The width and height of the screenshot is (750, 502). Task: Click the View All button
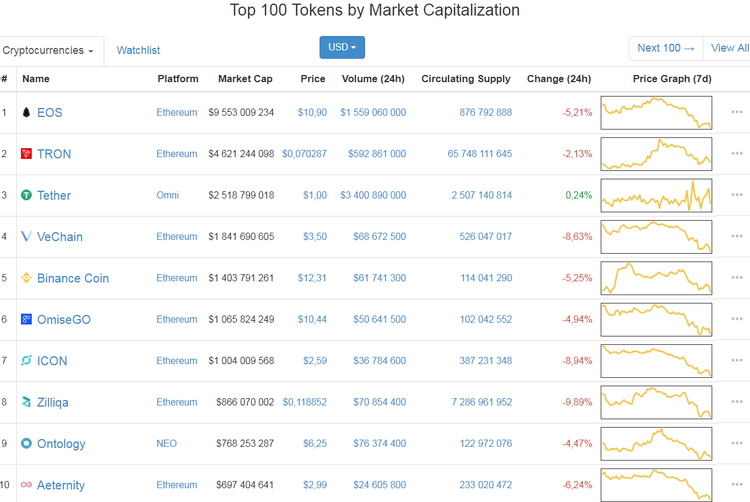729,48
